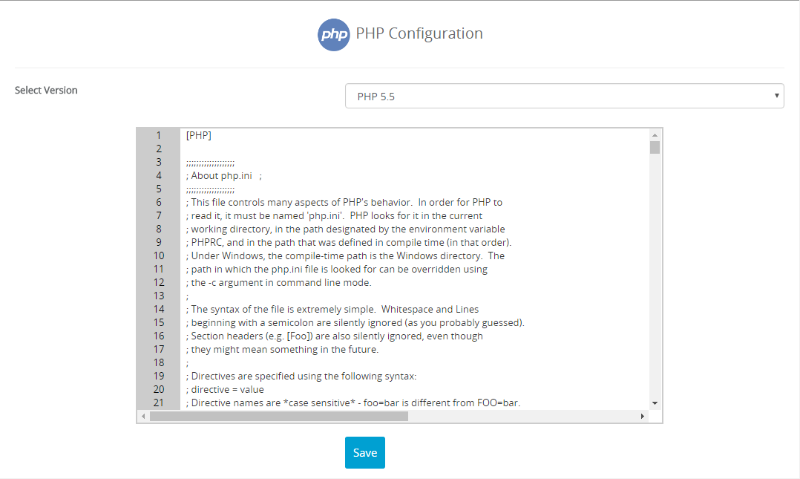The image size is (800, 479).
Task: Open the PHP 5.5 version dropdown
Action: [x=564, y=96]
